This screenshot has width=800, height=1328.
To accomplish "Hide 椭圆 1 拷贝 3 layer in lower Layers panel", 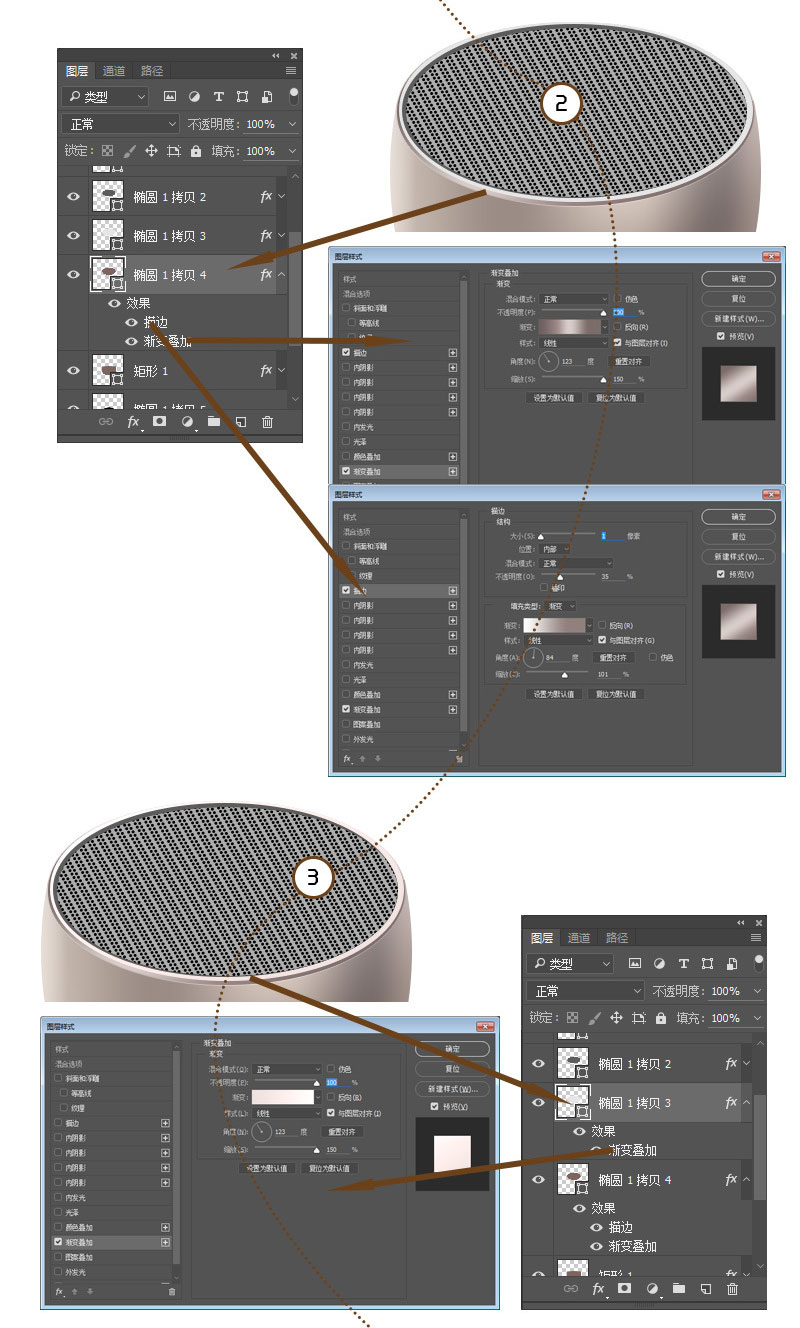I will pos(539,1102).
